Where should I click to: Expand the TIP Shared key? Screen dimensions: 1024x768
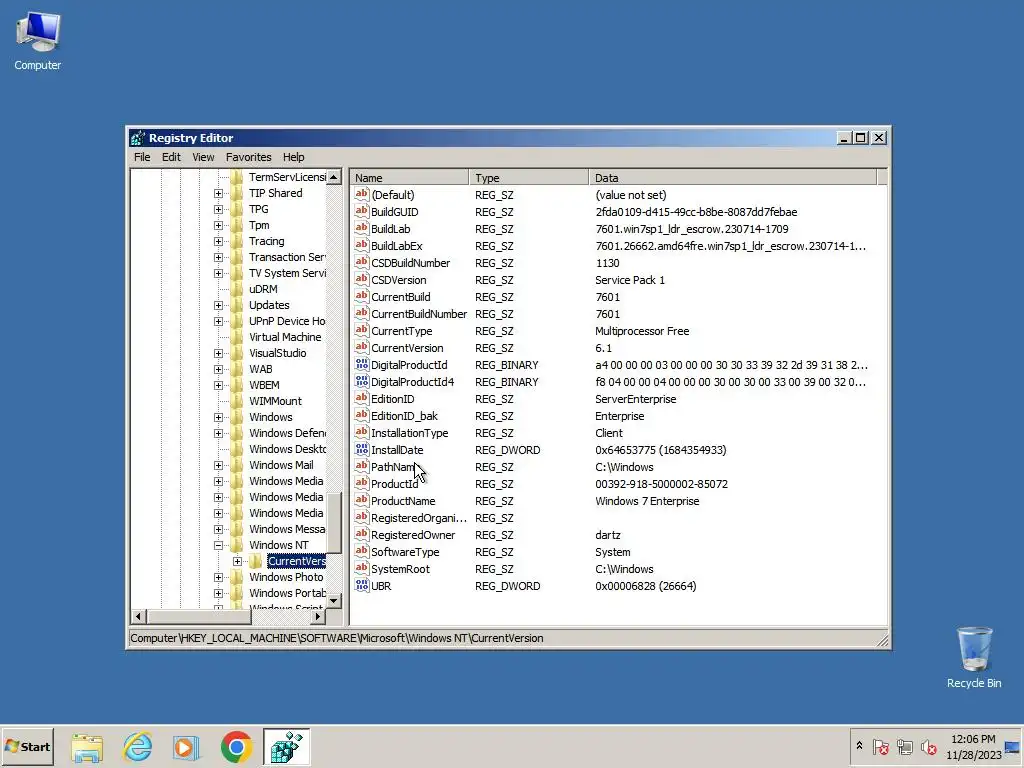[x=218, y=193]
